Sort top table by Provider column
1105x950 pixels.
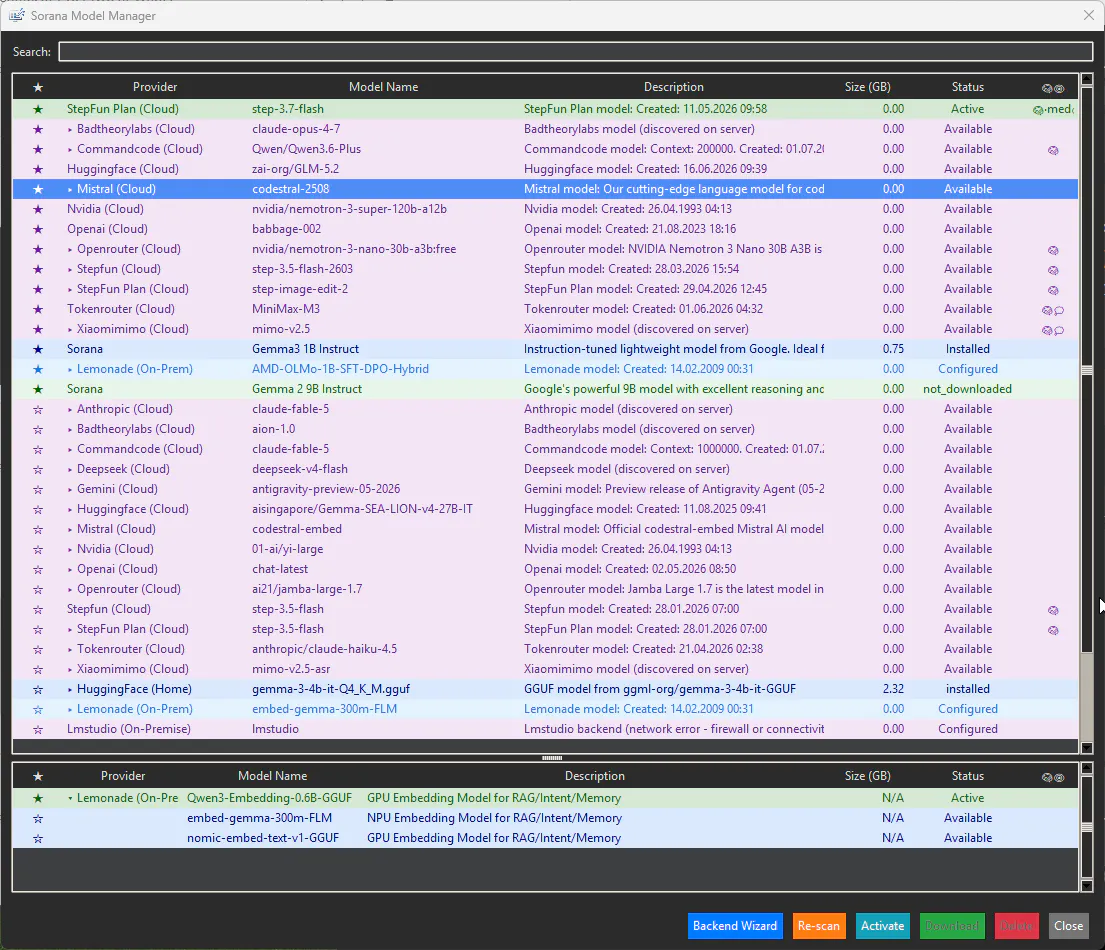[x=155, y=87]
